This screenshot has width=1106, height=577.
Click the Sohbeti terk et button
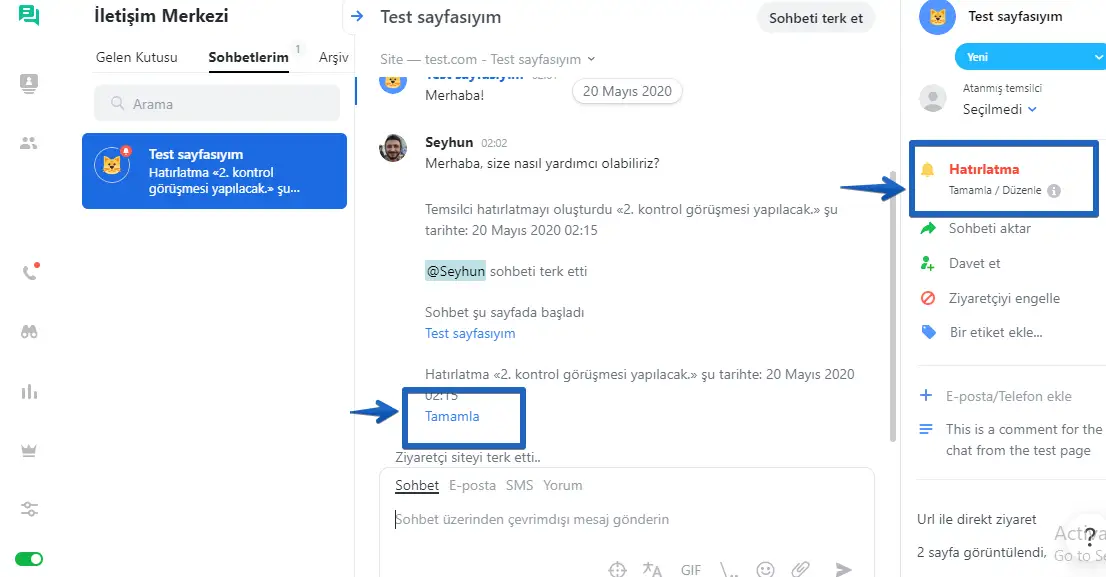(816, 18)
